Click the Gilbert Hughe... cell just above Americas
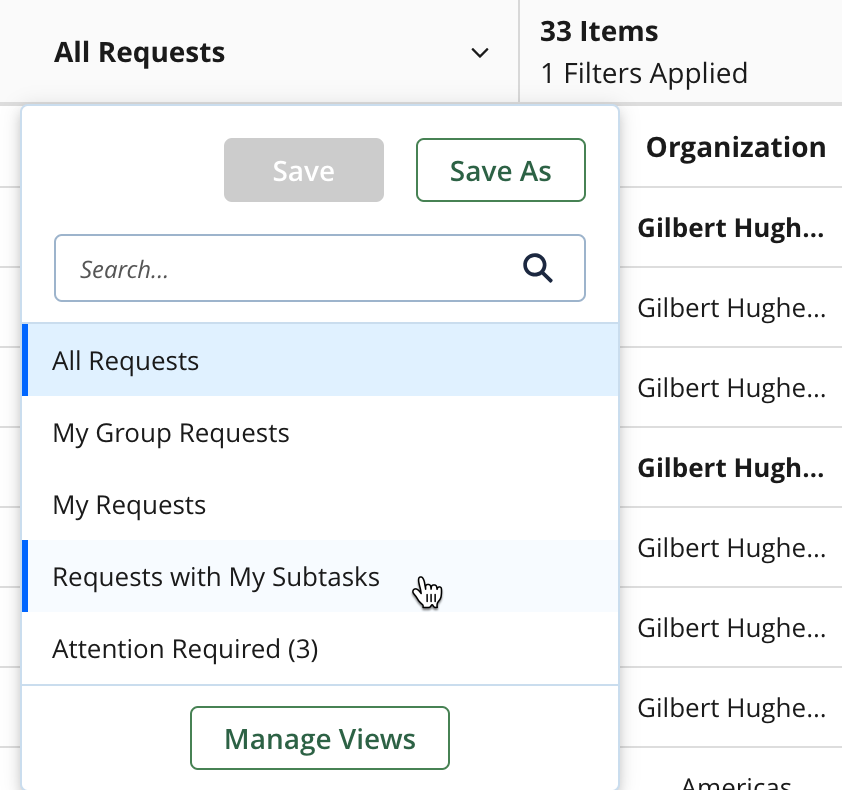Screen dimensions: 842x790 coord(731,708)
